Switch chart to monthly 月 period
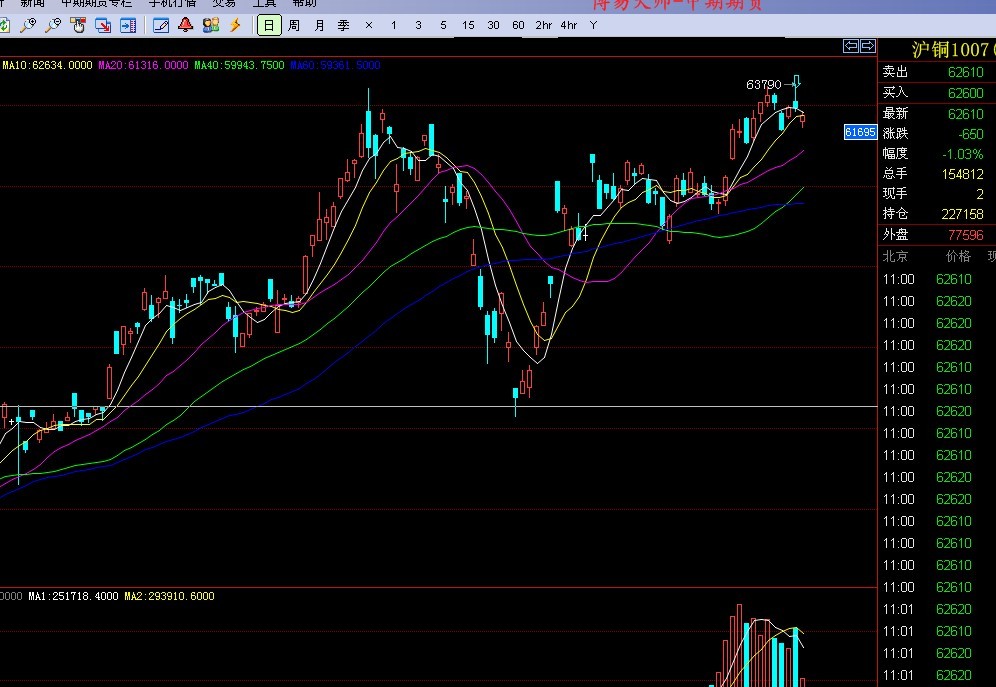Screen dimensions: 996x687 [x=319, y=25]
